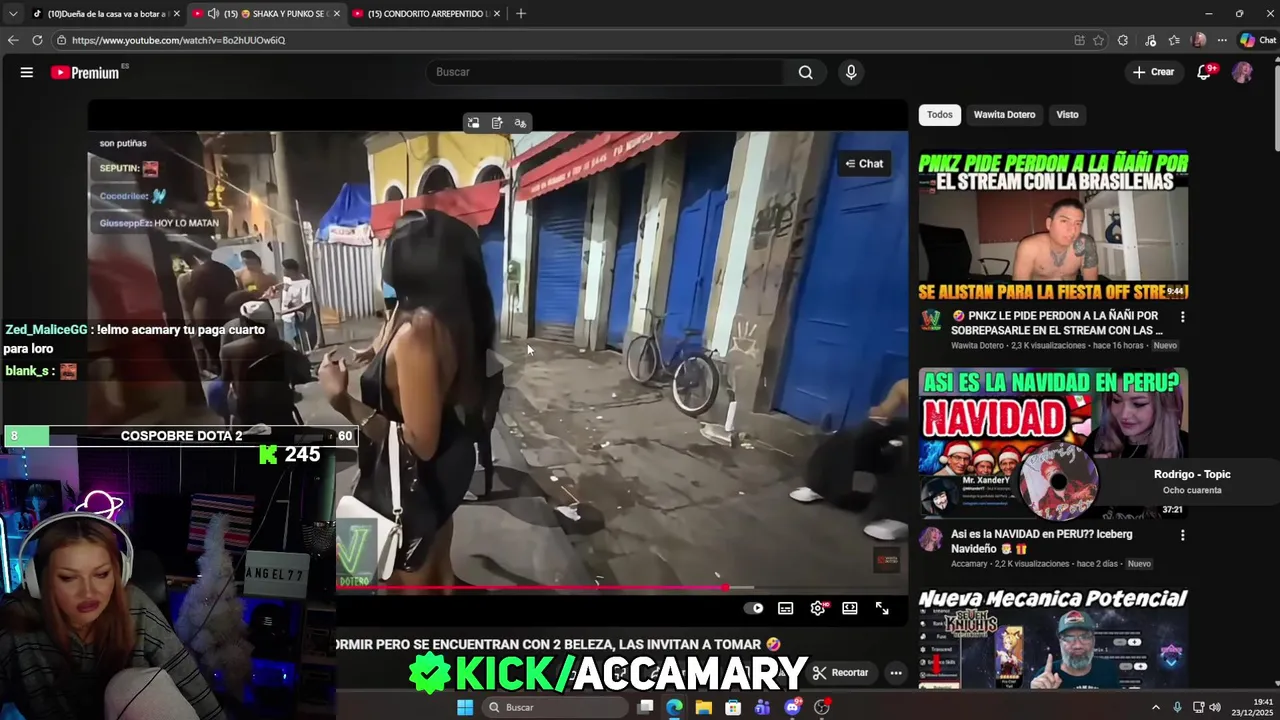Mute the SHAKA Y PUNKO tab audio
Image resolution: width=1280 pixels, height=720 pixels.
pyautogui.click(x=213, y=13)
